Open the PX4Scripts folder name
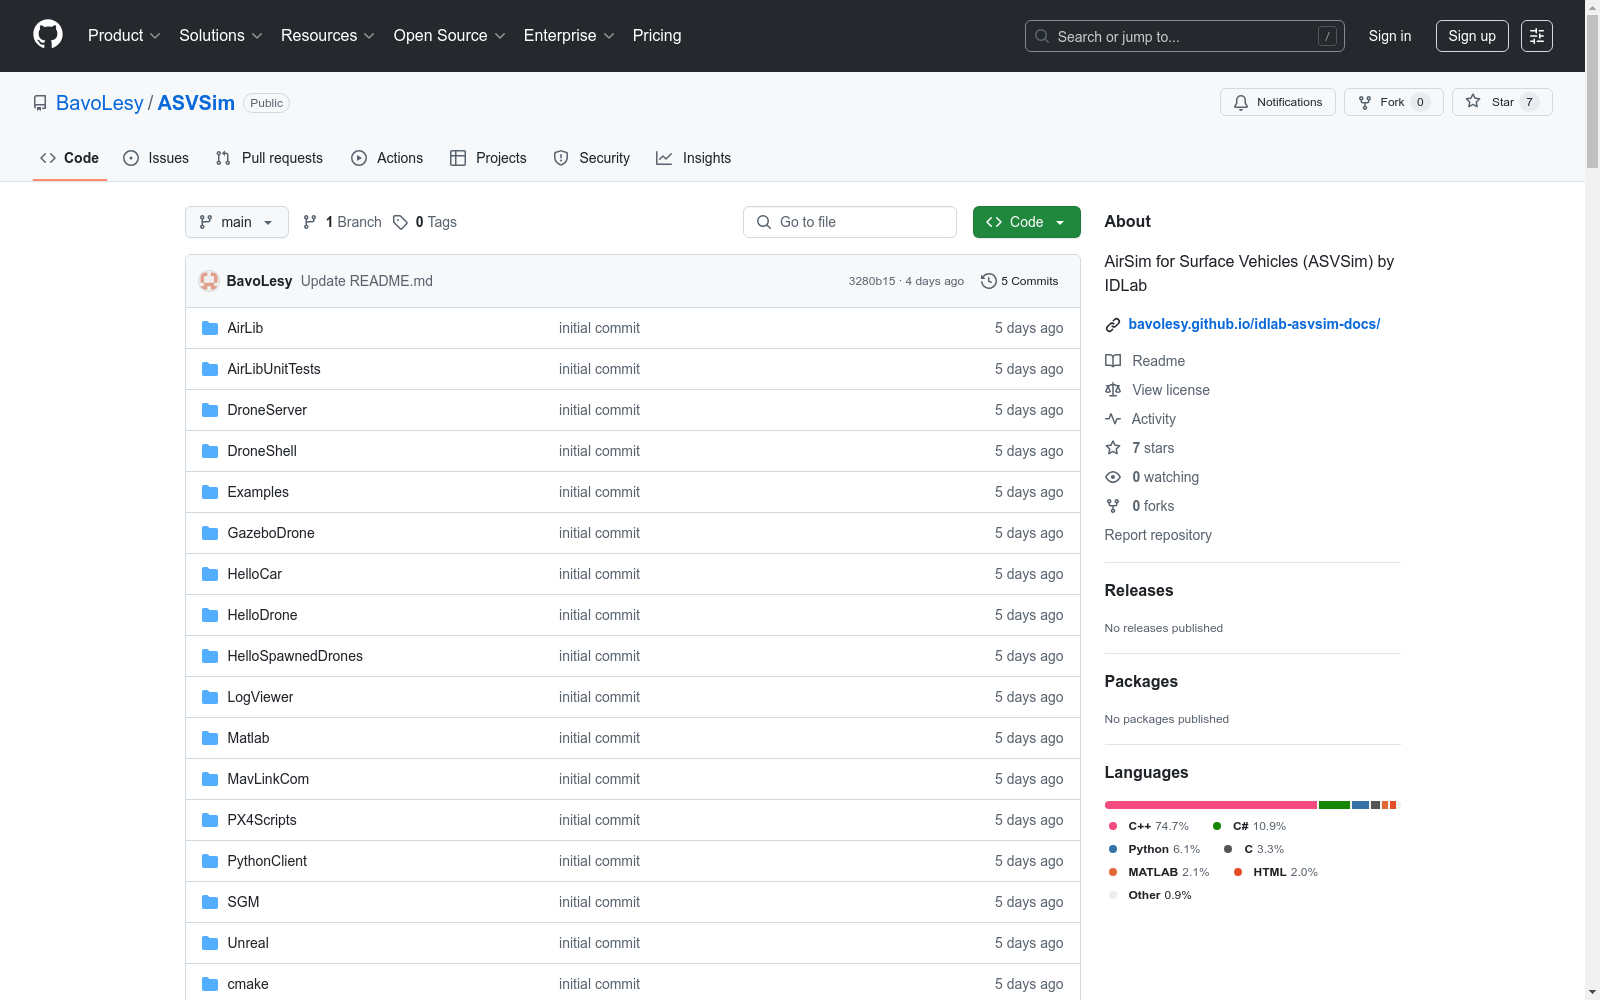1600x1000 pixels. tap(262, 820)
